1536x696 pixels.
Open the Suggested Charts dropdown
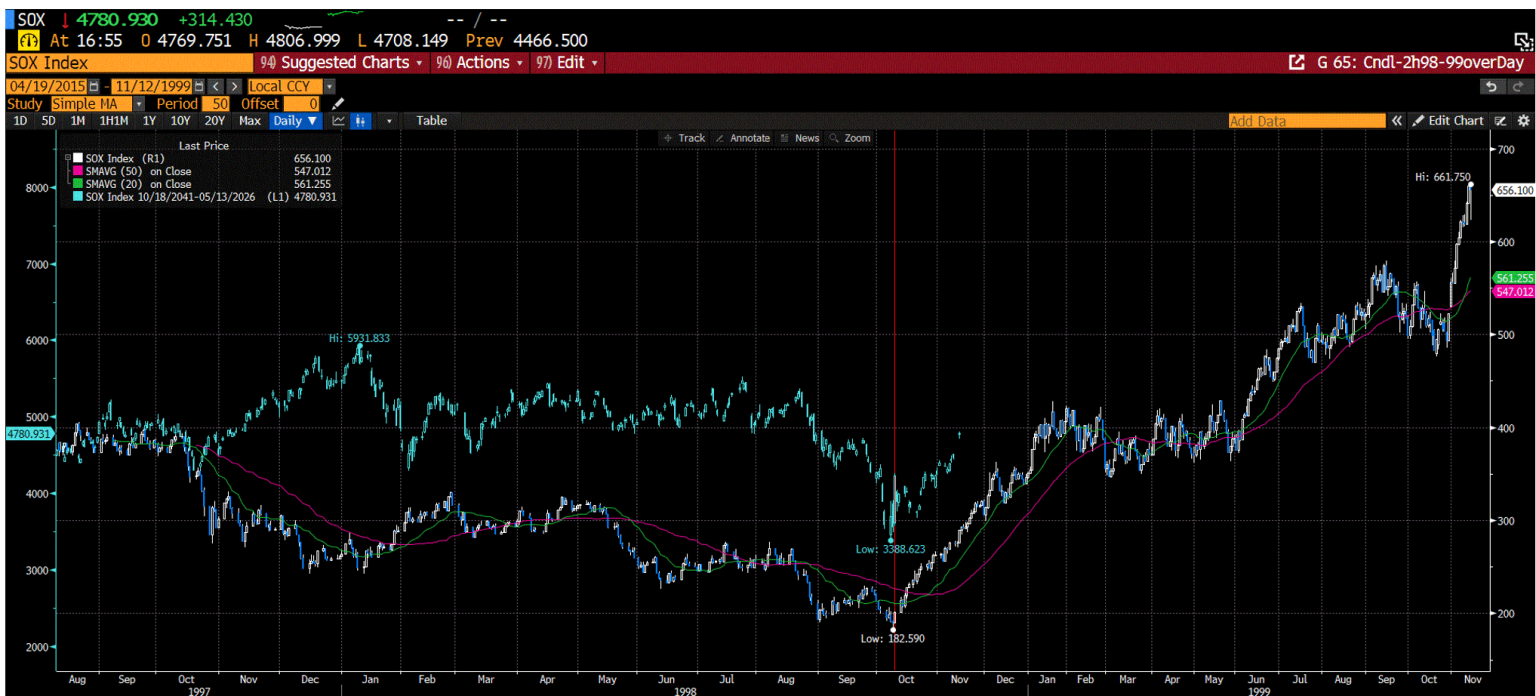(x=347, y=62)
